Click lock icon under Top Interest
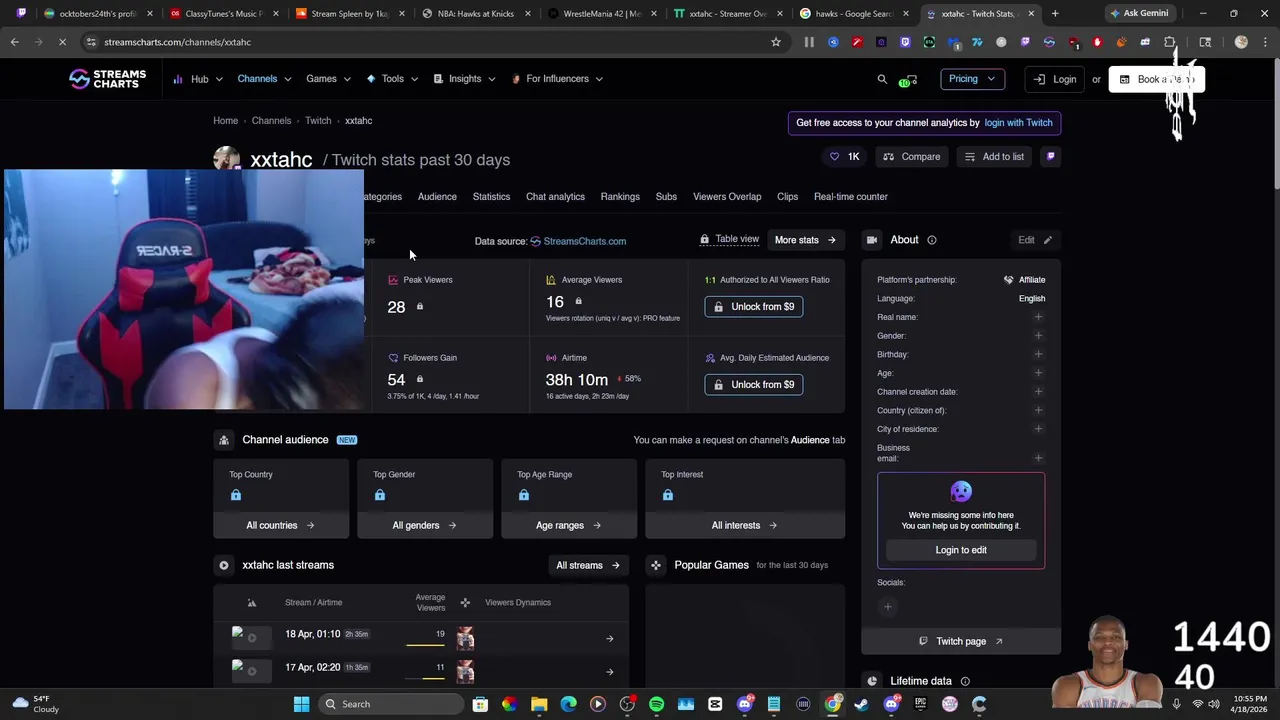This screenshot has height=720, width=1280. tap(668, 495)
